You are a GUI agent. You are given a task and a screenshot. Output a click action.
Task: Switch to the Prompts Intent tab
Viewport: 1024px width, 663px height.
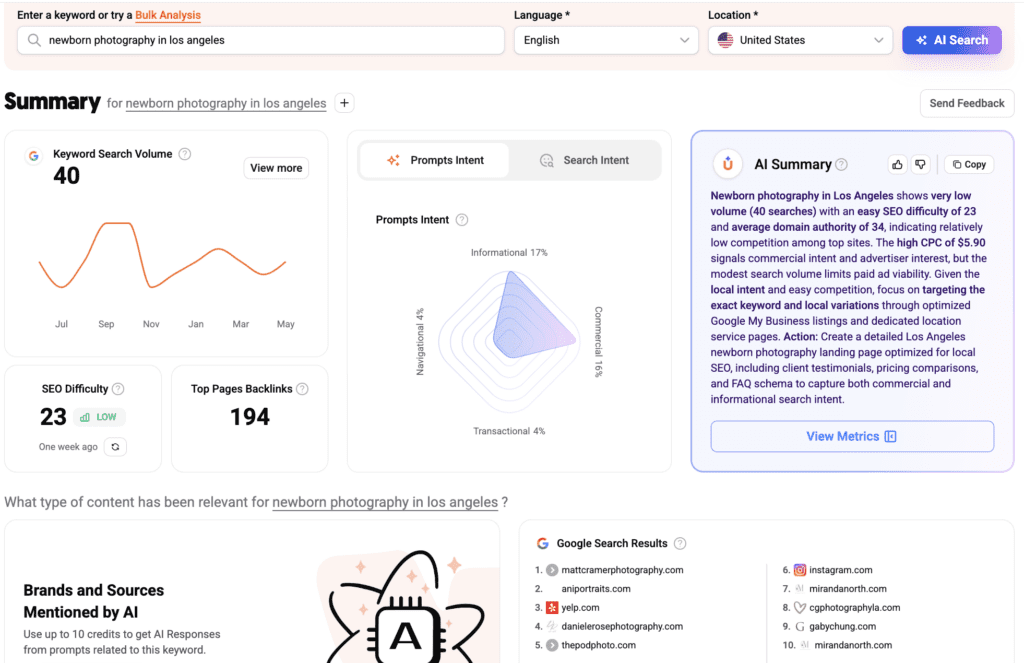coord(435,161)
